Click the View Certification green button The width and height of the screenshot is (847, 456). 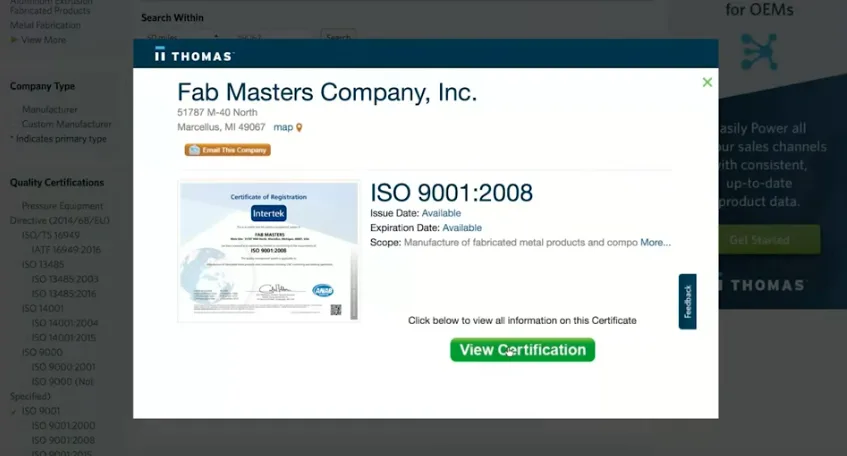tap(522, 350)
